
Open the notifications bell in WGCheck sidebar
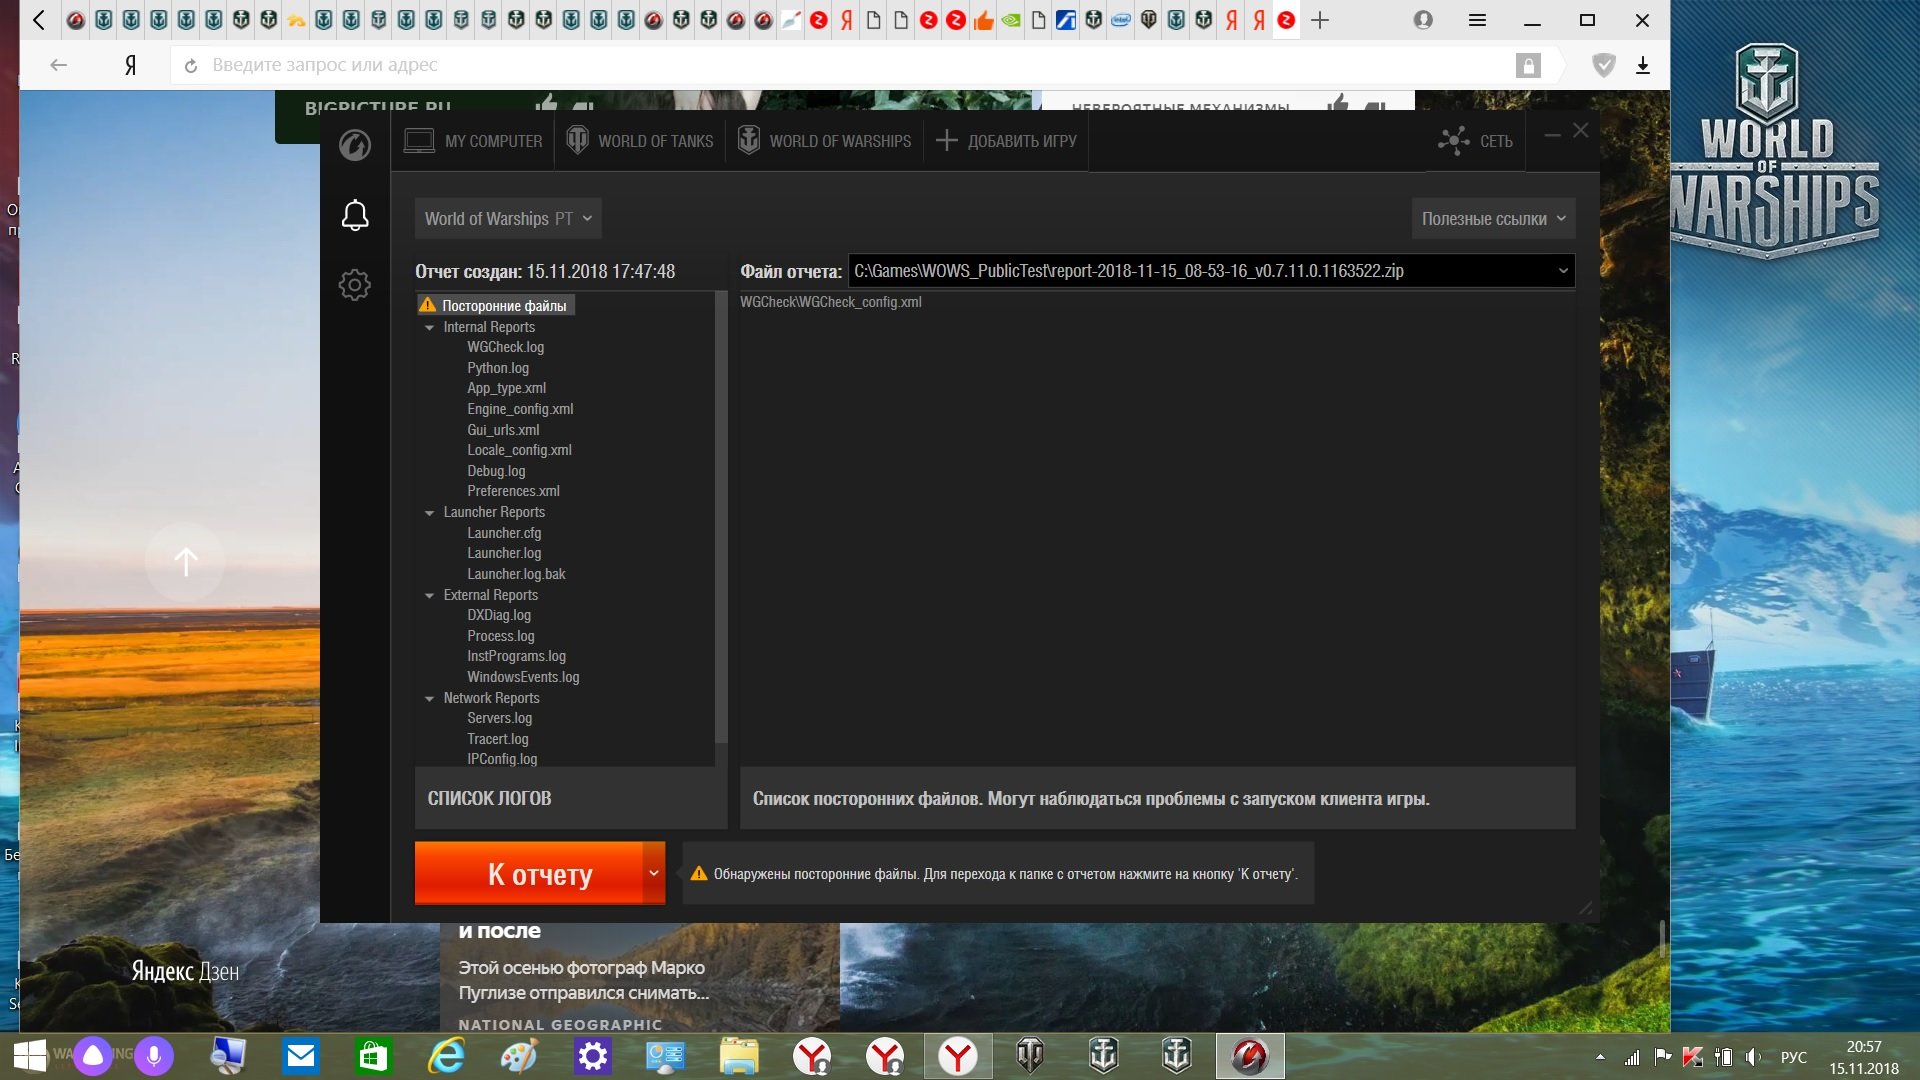[355, 215]
